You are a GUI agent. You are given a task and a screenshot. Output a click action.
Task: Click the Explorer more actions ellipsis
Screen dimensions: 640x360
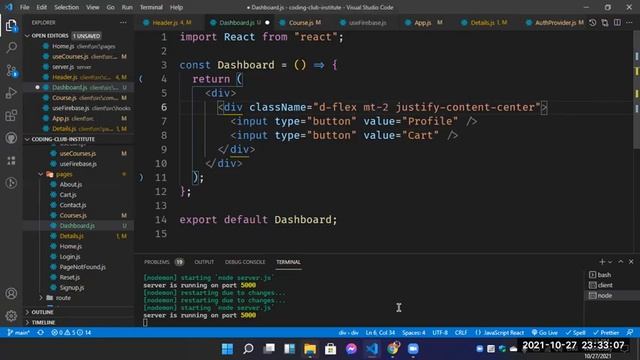tap(123, 22)
